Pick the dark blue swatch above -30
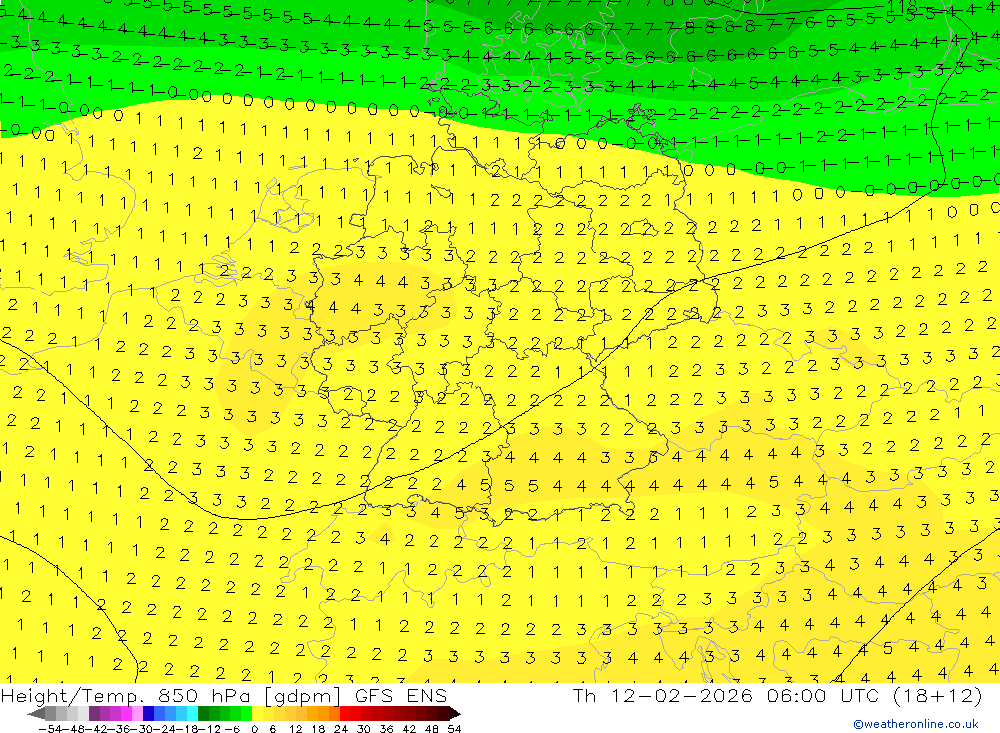 tap(148, 713)
